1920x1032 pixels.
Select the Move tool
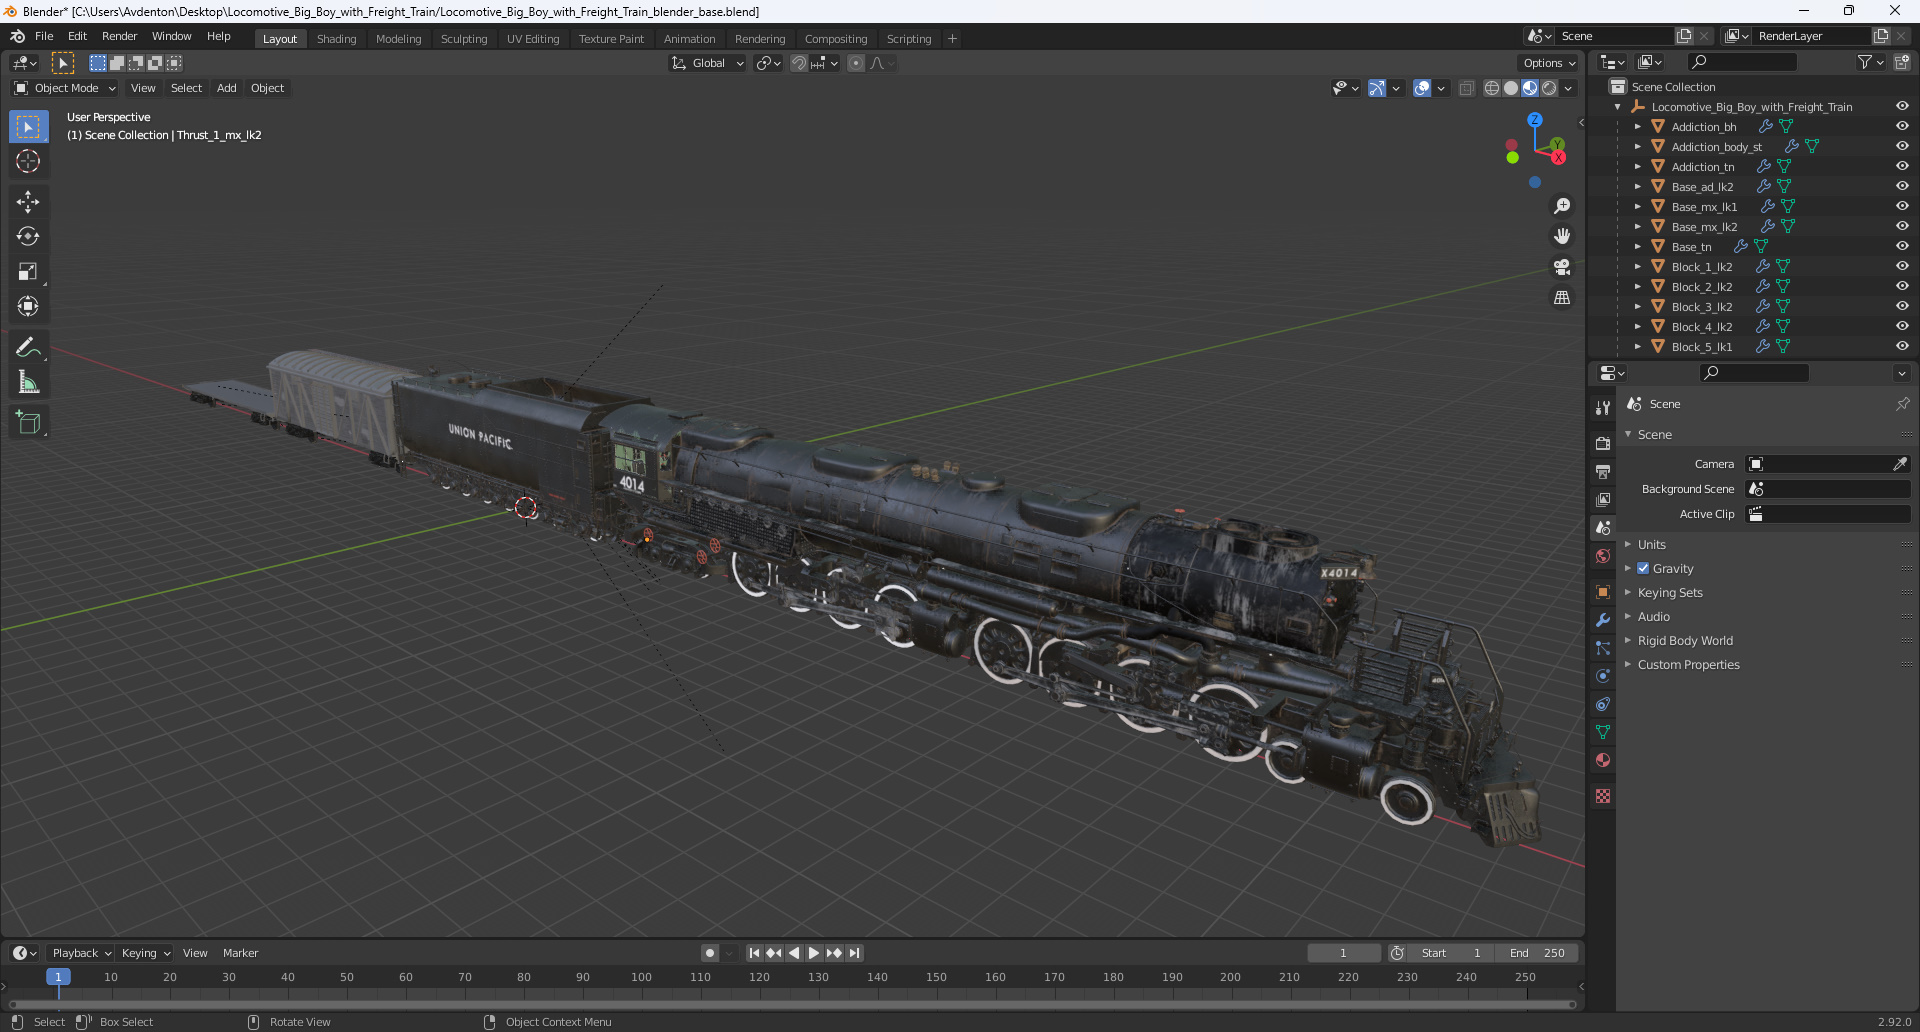28,202
